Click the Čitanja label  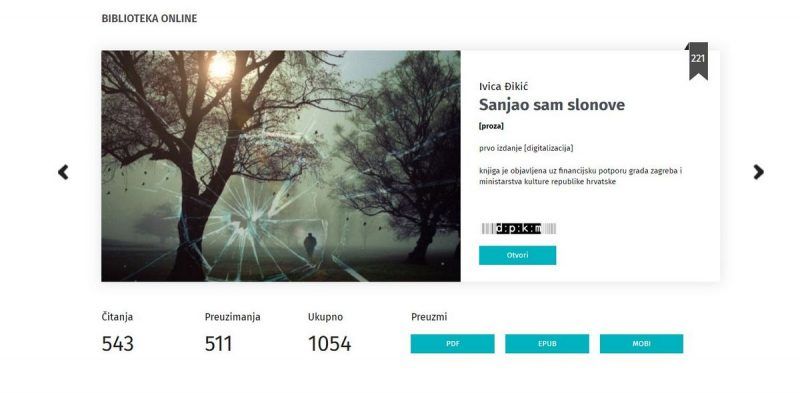pos(117,317)
